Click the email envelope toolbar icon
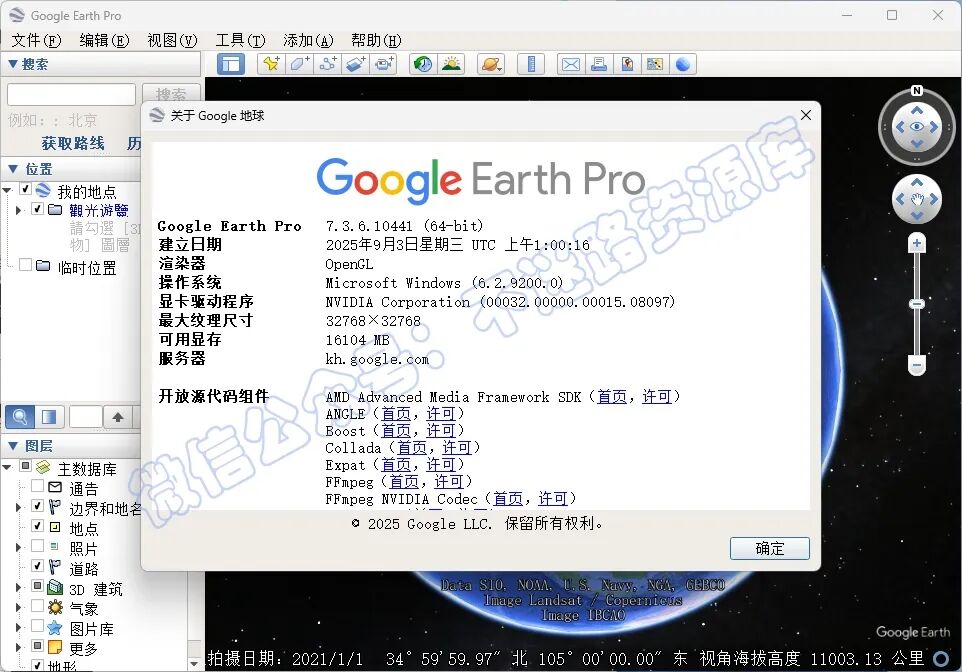962x672 pixels. (x=571, y=64)
